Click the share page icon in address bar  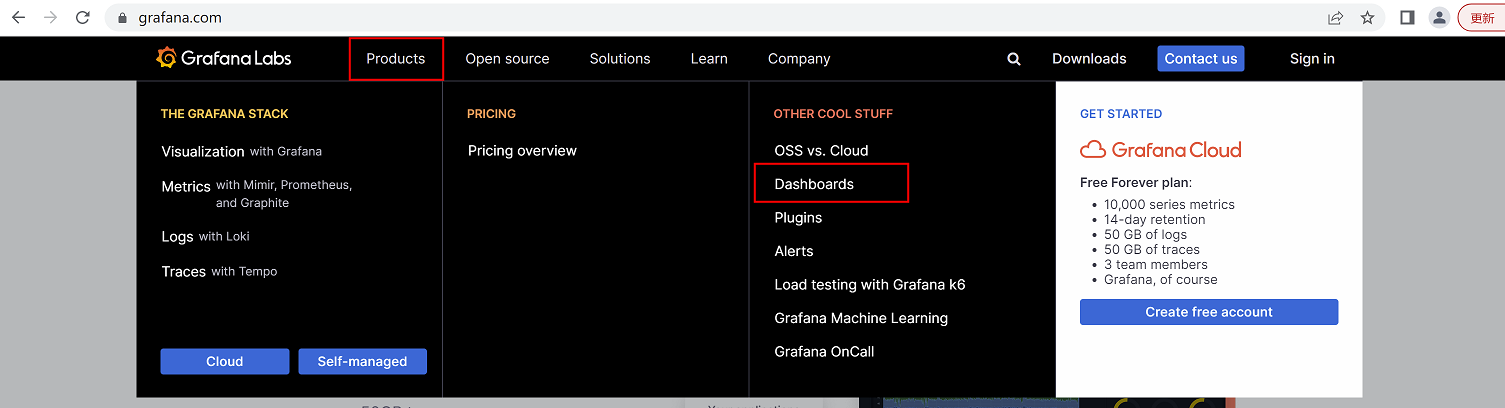pyautogui.click(x=1335, y=18)
